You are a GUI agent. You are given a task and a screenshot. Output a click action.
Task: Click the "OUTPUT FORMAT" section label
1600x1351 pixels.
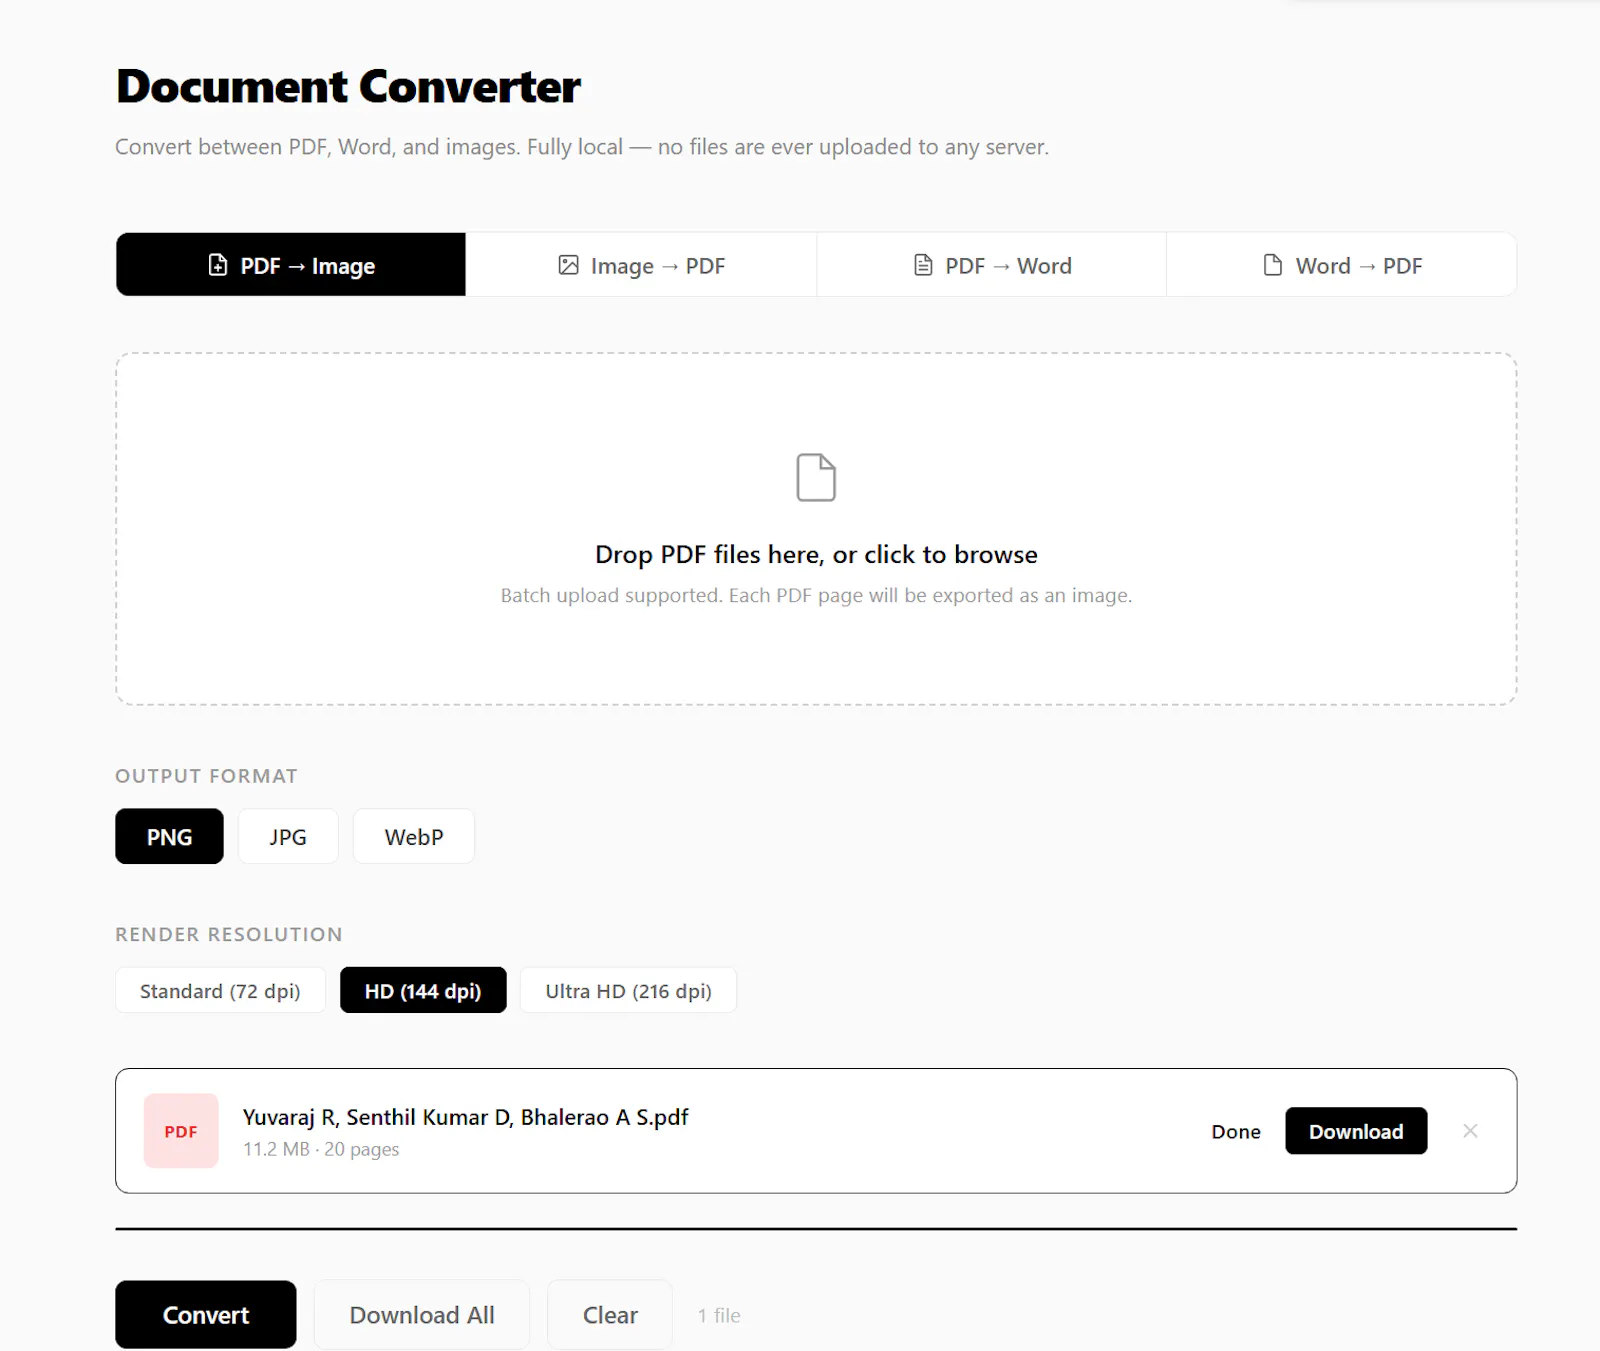(206, 776)
